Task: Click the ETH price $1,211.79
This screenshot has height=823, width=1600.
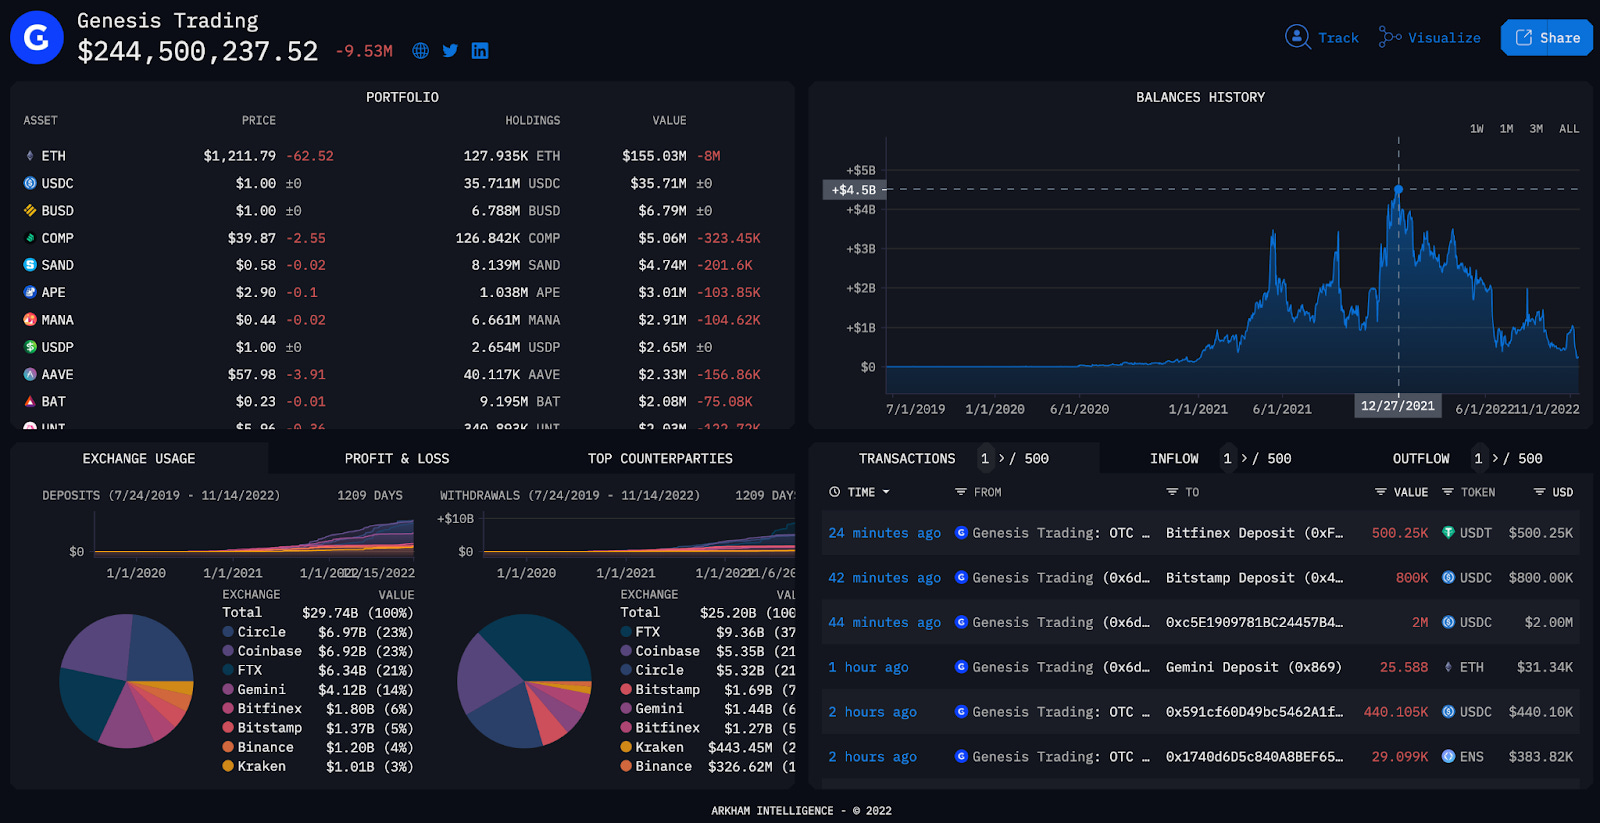Action: tap(239, 156)
